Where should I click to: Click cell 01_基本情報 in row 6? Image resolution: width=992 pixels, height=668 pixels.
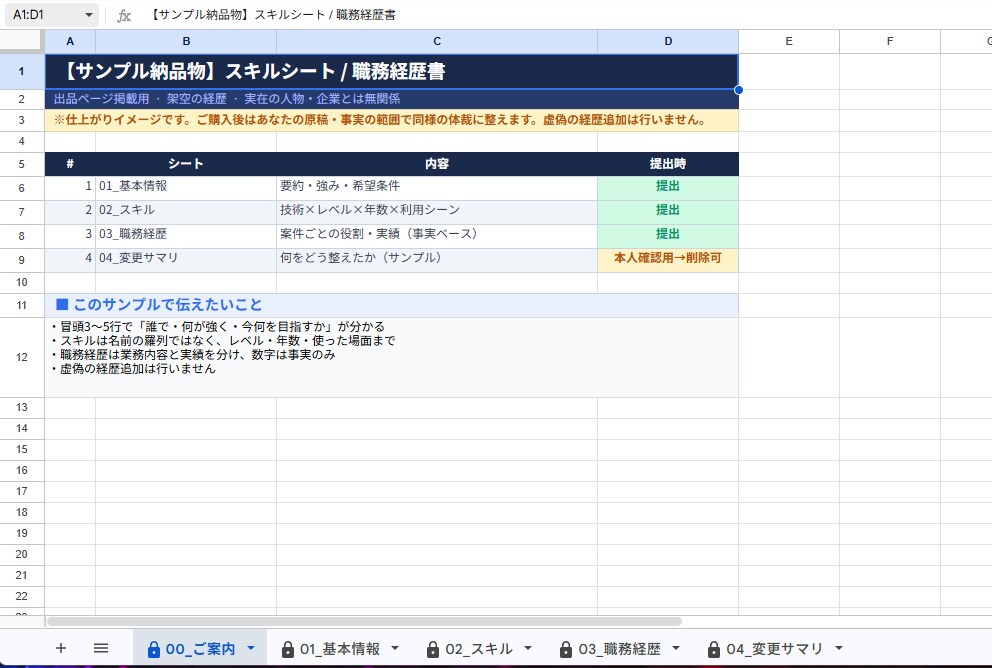tap(186, 189)
